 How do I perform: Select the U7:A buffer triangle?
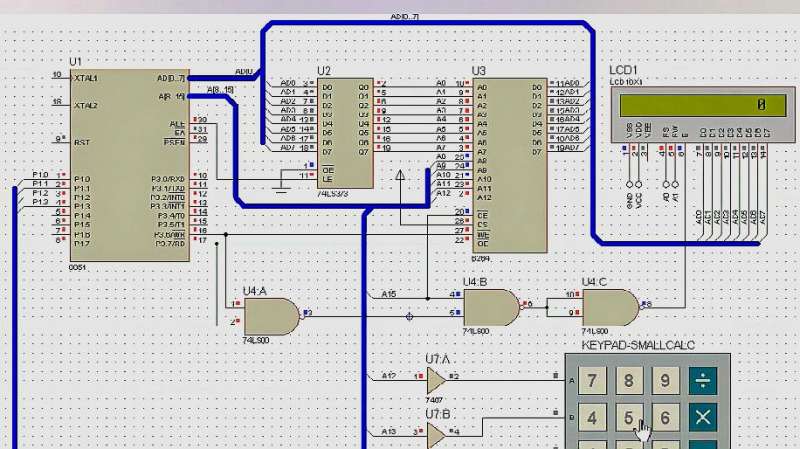tap(436, 380)
